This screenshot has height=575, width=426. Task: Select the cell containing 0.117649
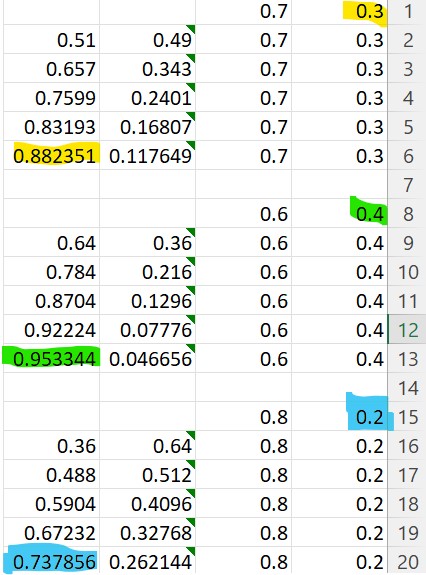(148, 156)
